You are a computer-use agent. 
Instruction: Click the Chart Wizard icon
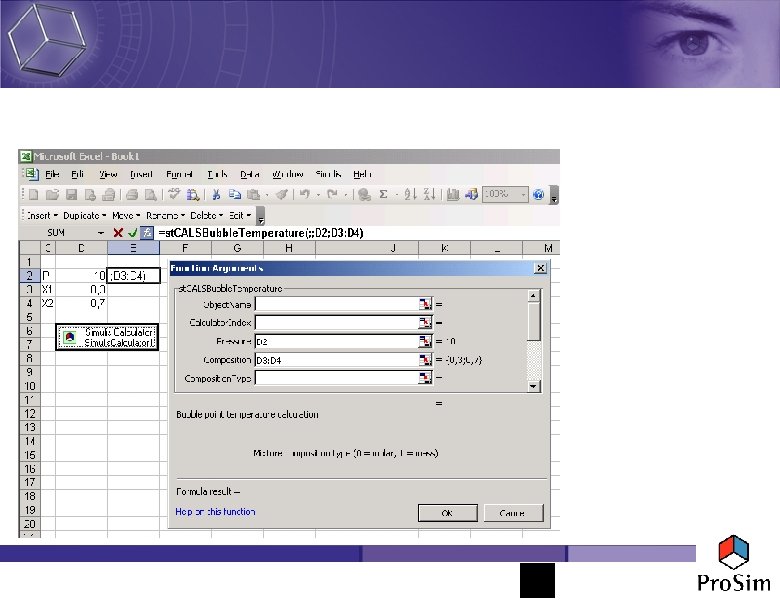[x=452, y=195]
